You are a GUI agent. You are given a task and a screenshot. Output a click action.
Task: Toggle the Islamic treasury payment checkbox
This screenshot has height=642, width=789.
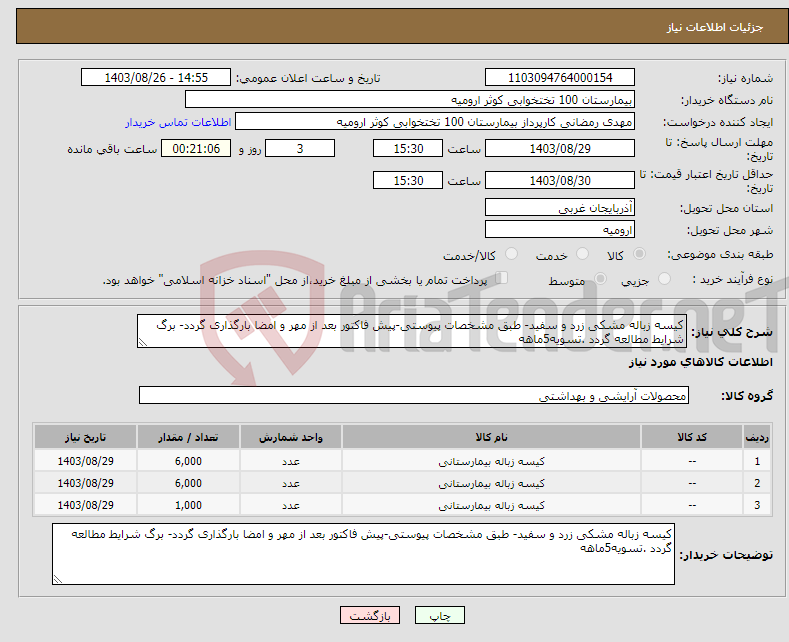coord(501,278)
